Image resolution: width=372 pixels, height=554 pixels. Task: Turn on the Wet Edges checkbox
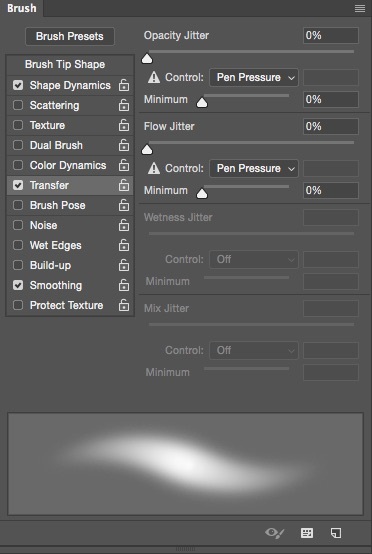(x=18, y=245)
